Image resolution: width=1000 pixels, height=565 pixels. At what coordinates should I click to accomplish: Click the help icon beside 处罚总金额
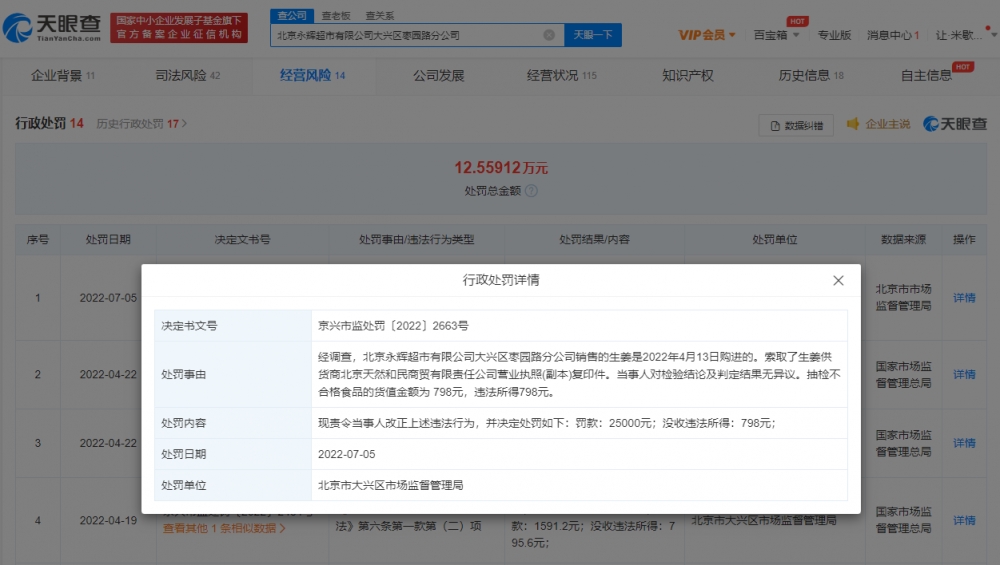coord(531,191)
